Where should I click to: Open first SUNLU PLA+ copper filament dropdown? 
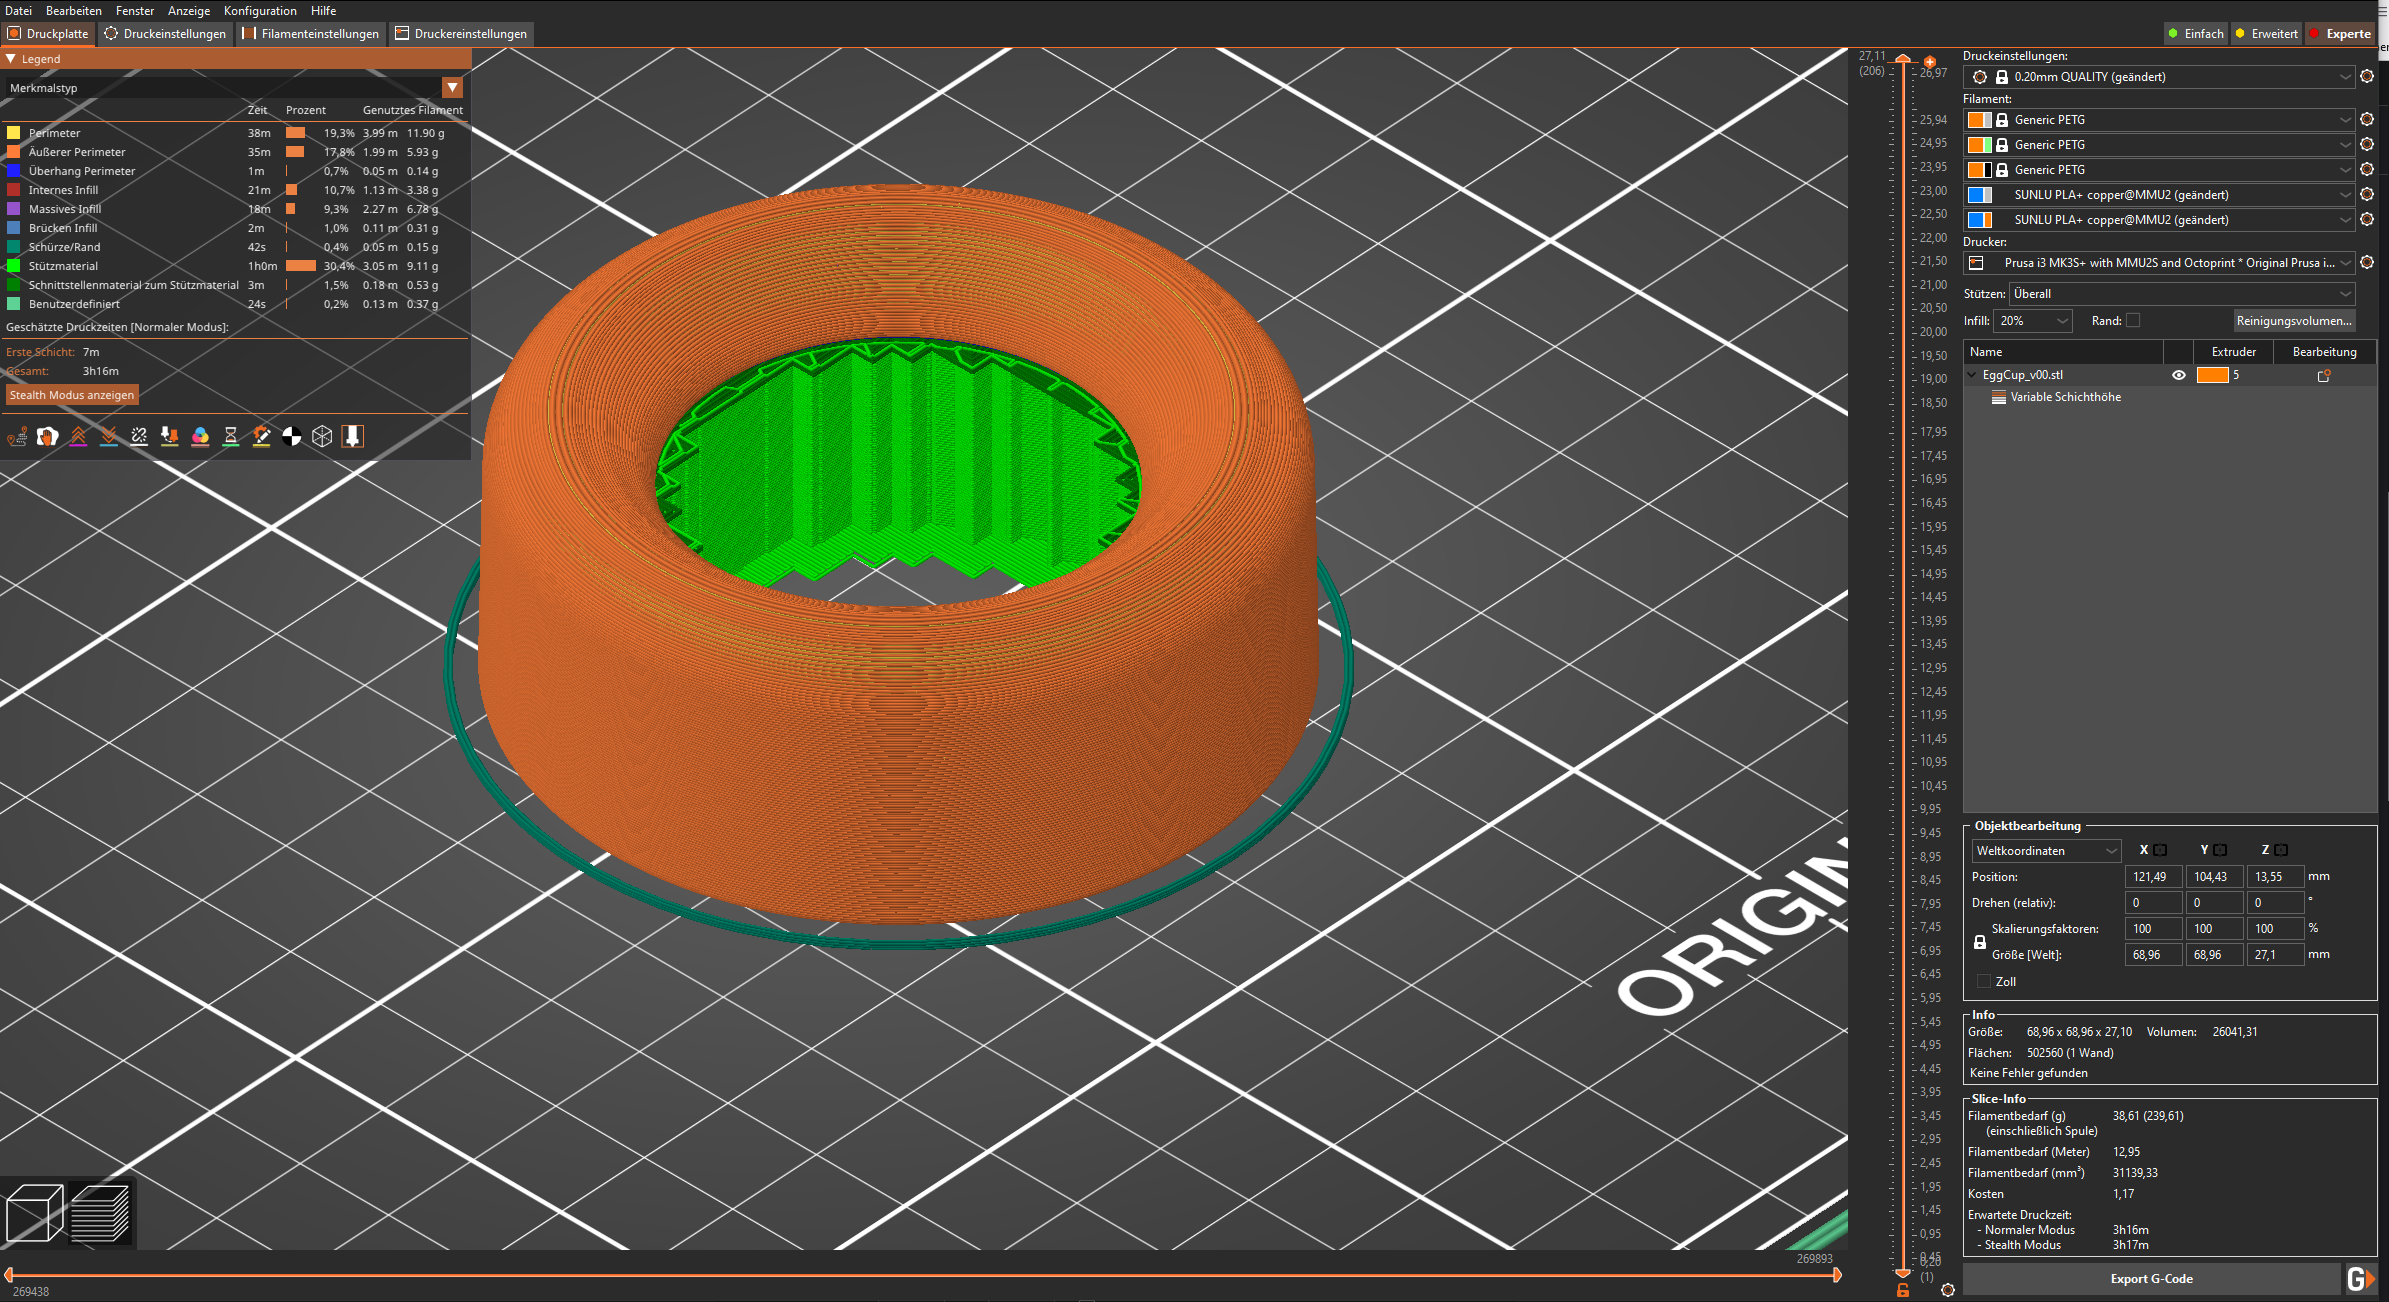(2159, 194)
